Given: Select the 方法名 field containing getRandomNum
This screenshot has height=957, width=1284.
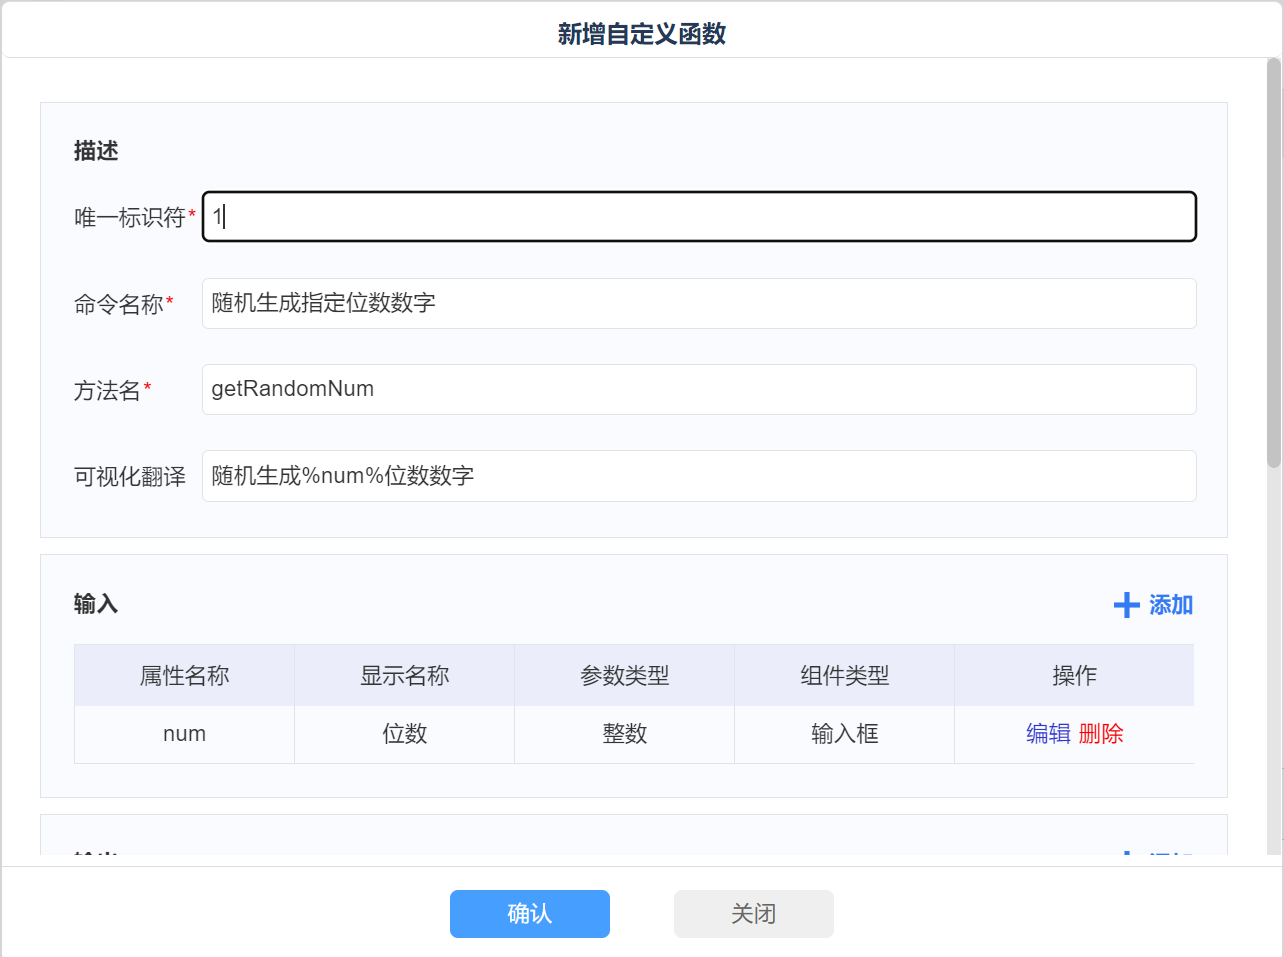Looking at the screenshot, I should [699, 390].
